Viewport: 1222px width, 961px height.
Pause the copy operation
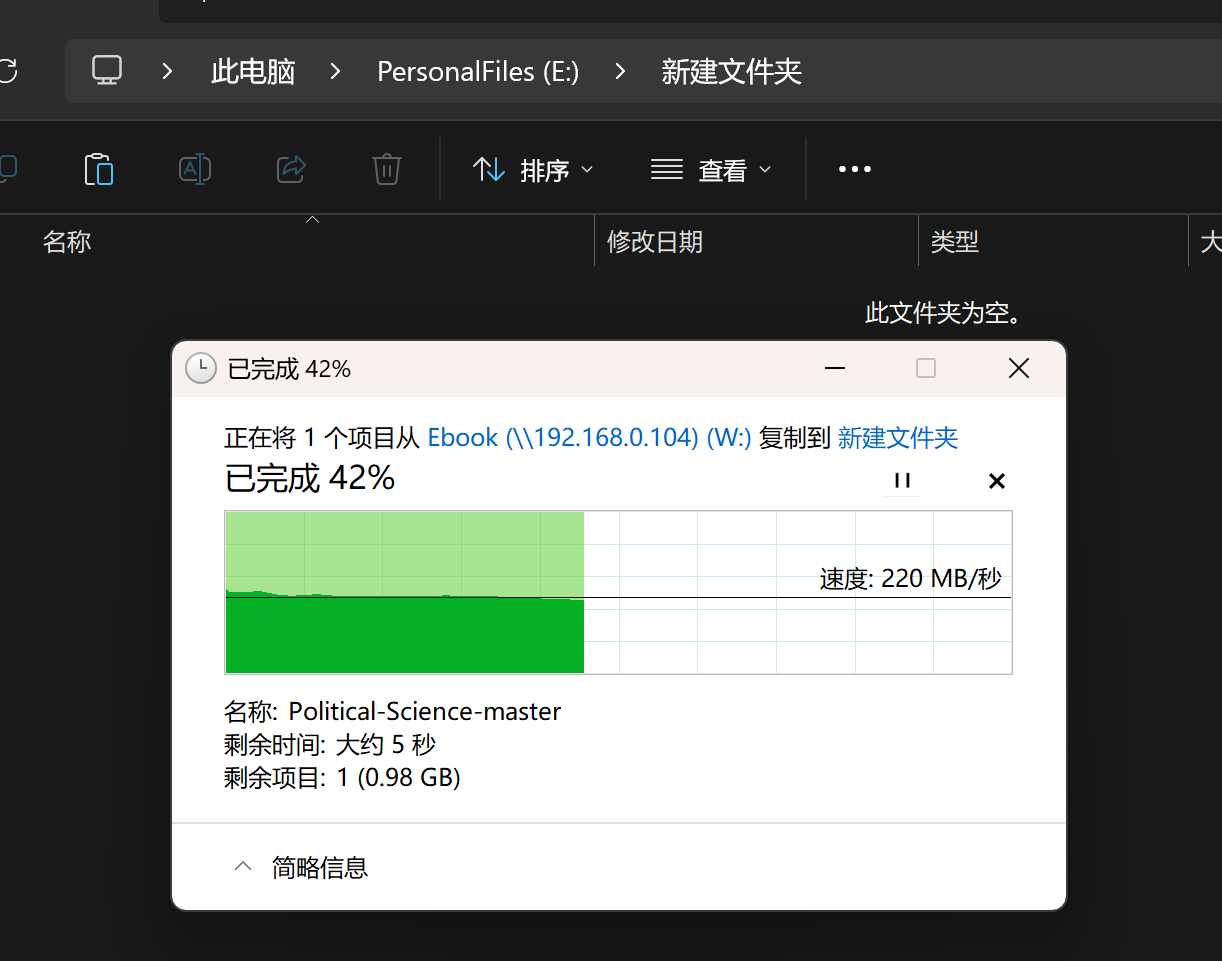903,481
